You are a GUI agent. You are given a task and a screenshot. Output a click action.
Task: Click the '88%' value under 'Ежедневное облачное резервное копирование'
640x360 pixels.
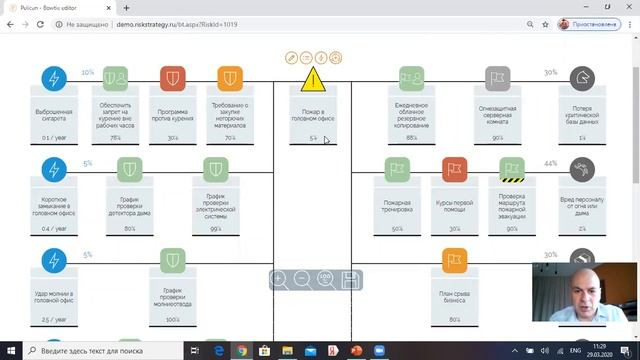(x=411, y=138)
